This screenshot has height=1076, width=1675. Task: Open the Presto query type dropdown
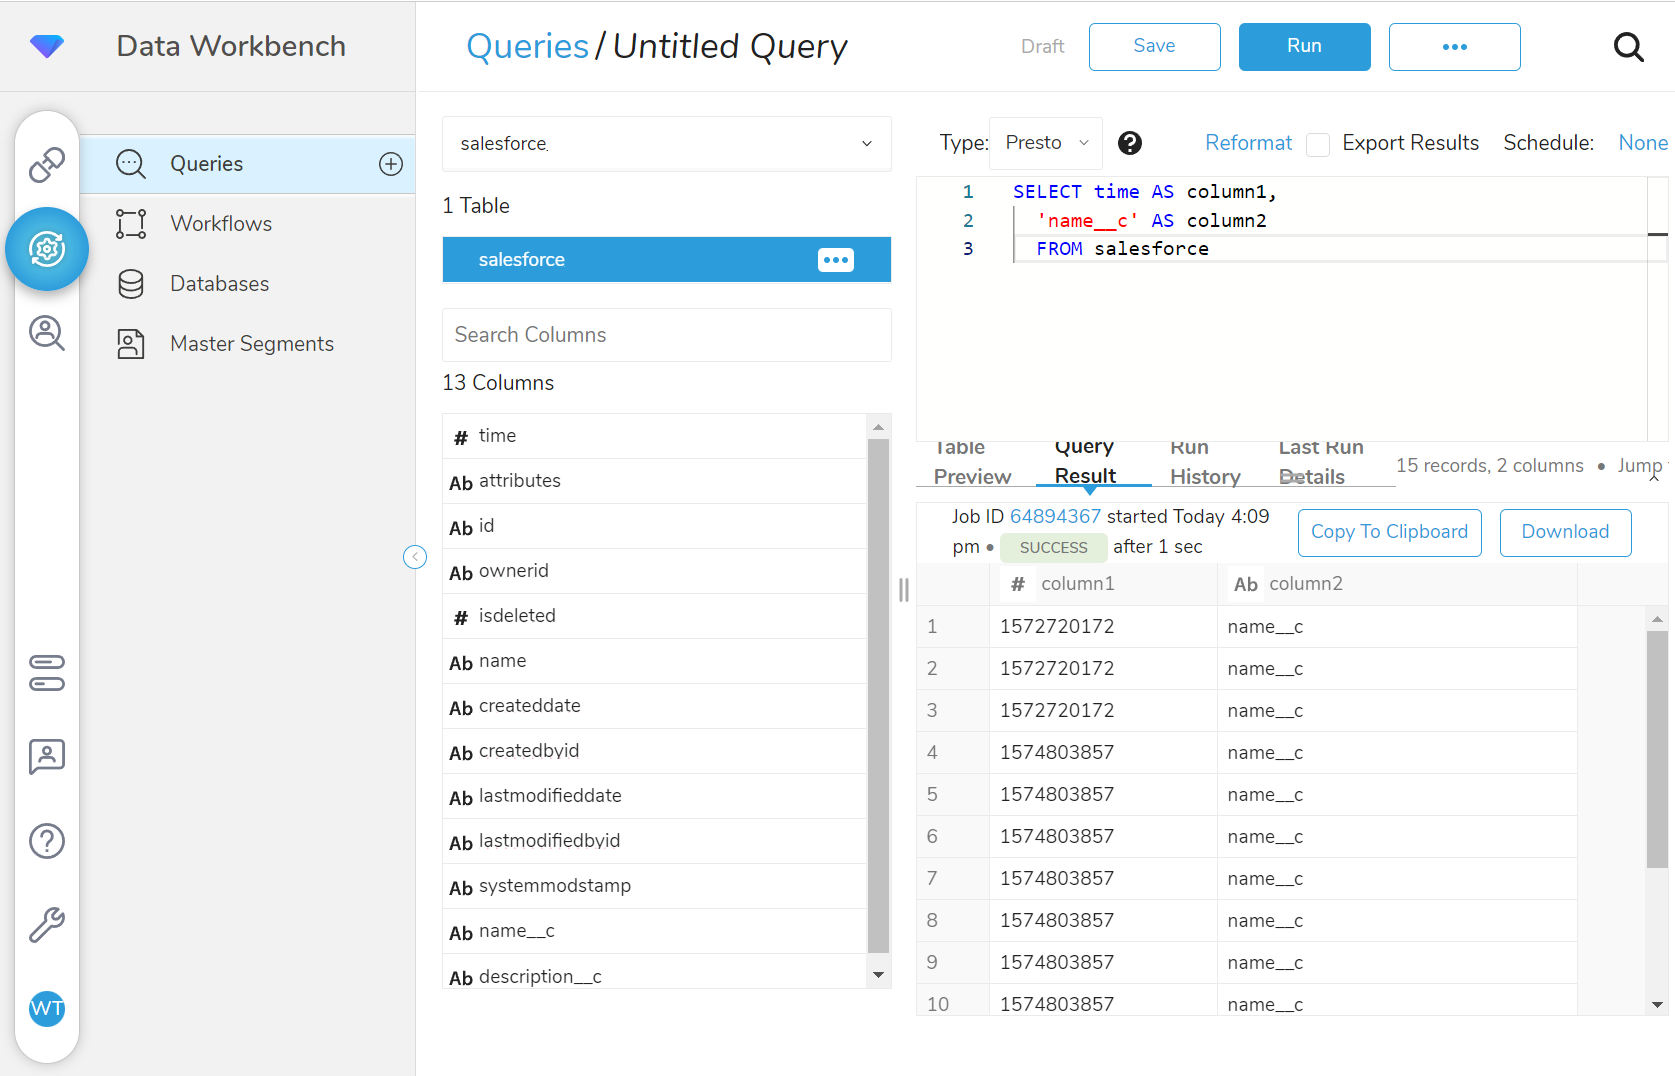point(1046,143)
